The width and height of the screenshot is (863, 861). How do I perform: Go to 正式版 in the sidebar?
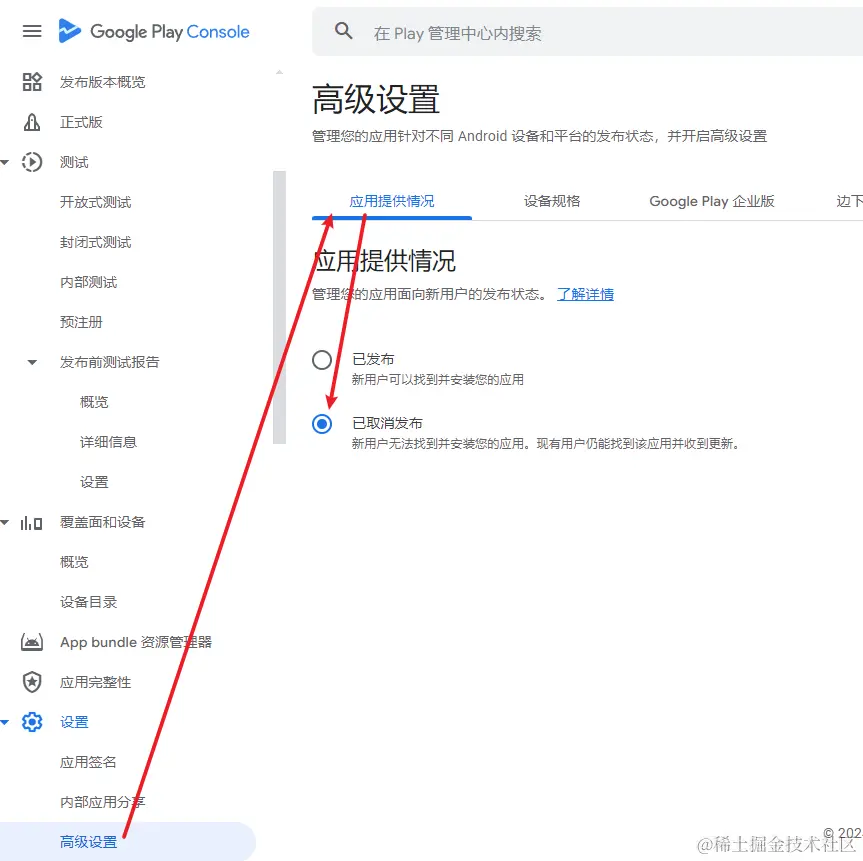coord(81,122)
